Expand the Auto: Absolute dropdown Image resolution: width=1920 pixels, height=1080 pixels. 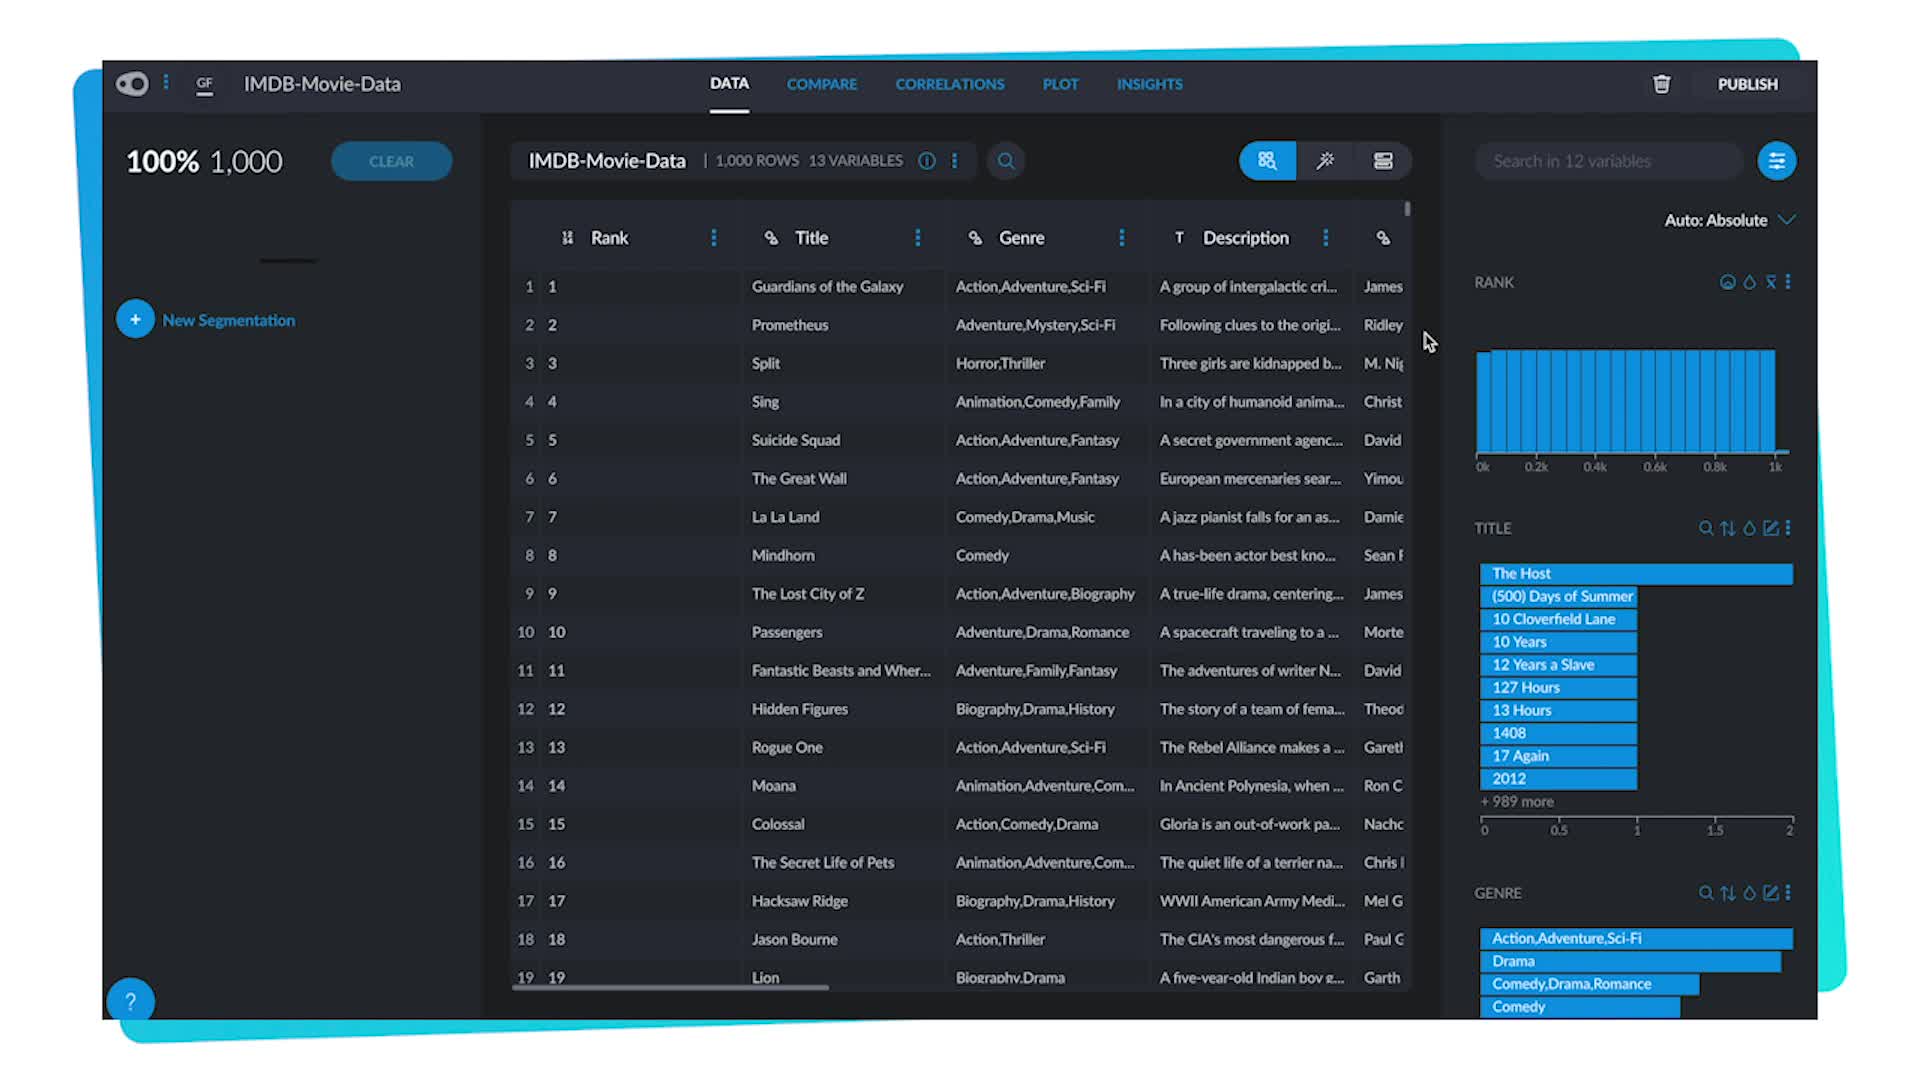point(1729,220)
